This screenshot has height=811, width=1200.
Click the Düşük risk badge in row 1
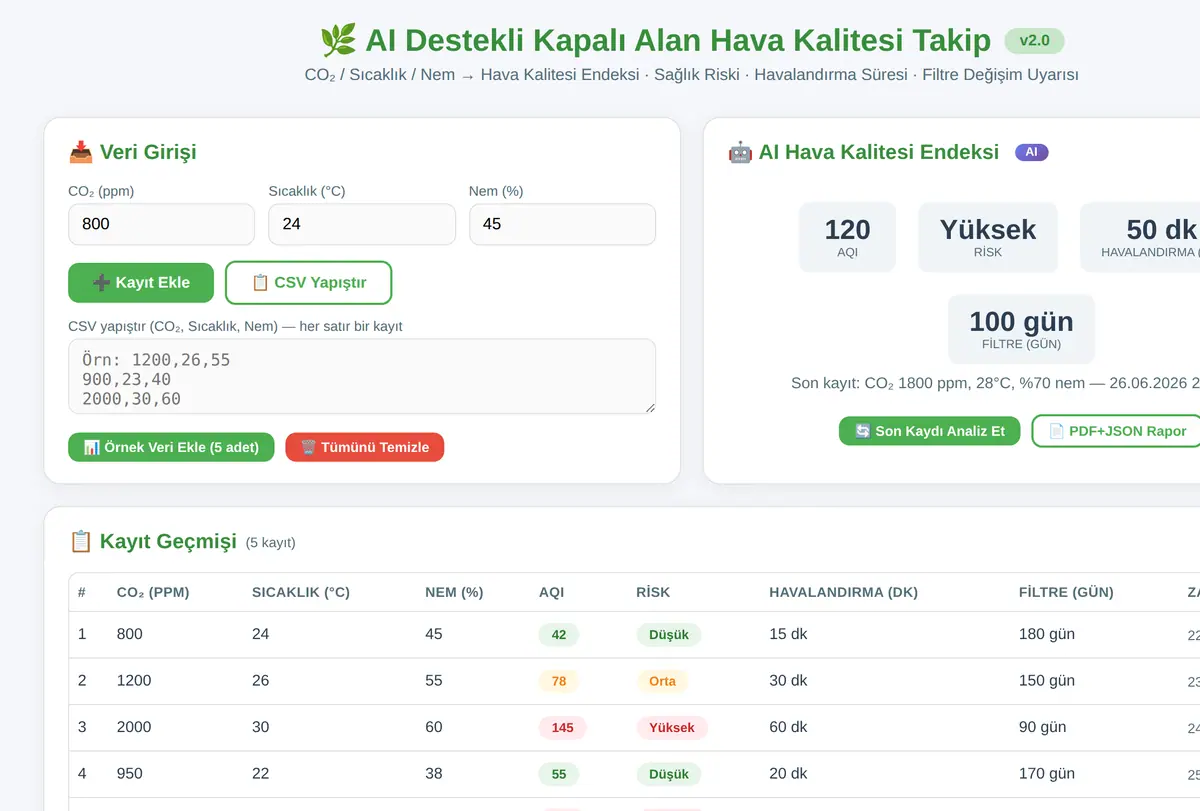[x=669, y=635]
